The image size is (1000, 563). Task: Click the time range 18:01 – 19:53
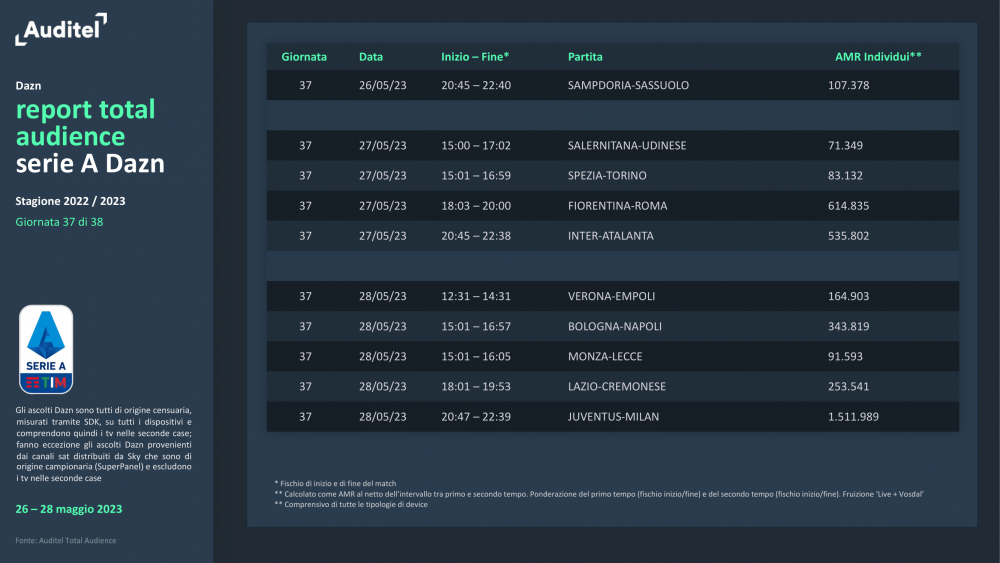tap(476, 386)
